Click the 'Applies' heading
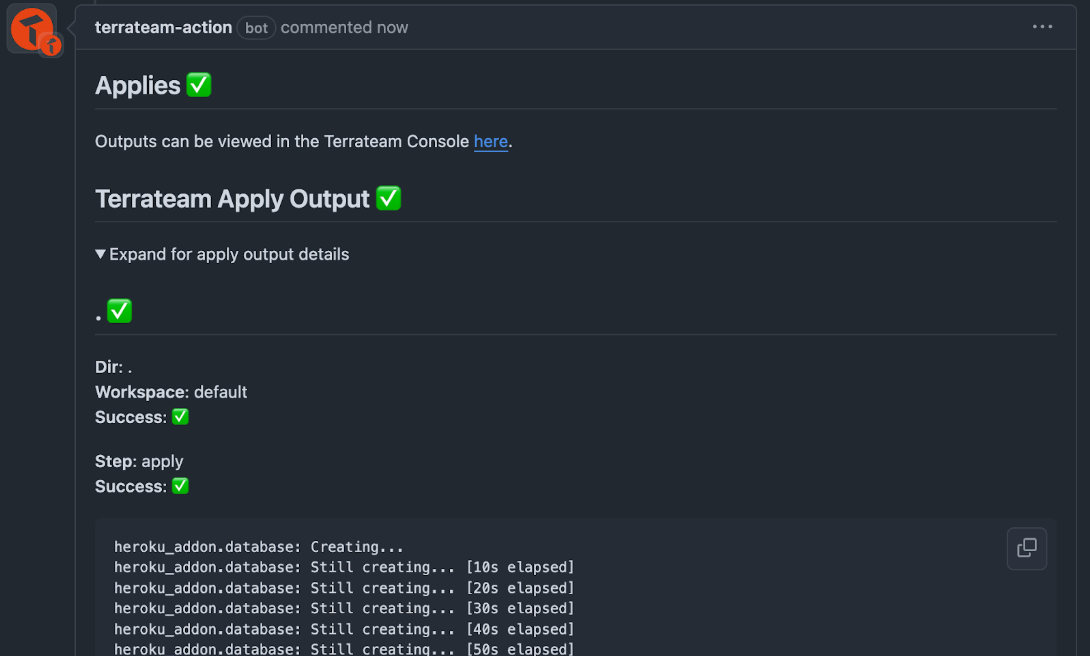Image resolution: width=1090 pixels, height=656 pixels. pyautogui.click(x=153, y=85)
